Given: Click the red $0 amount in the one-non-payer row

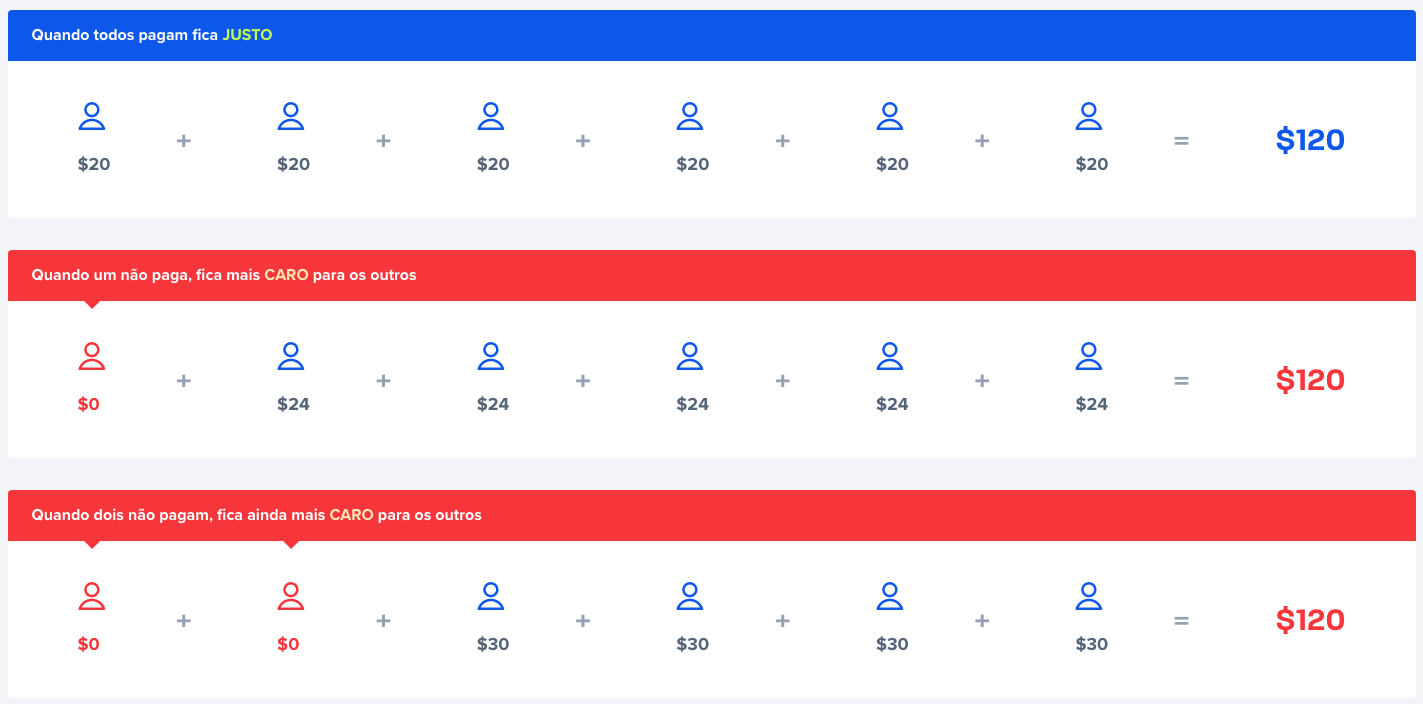Looking at the screenshot, I should click(89, 405).
